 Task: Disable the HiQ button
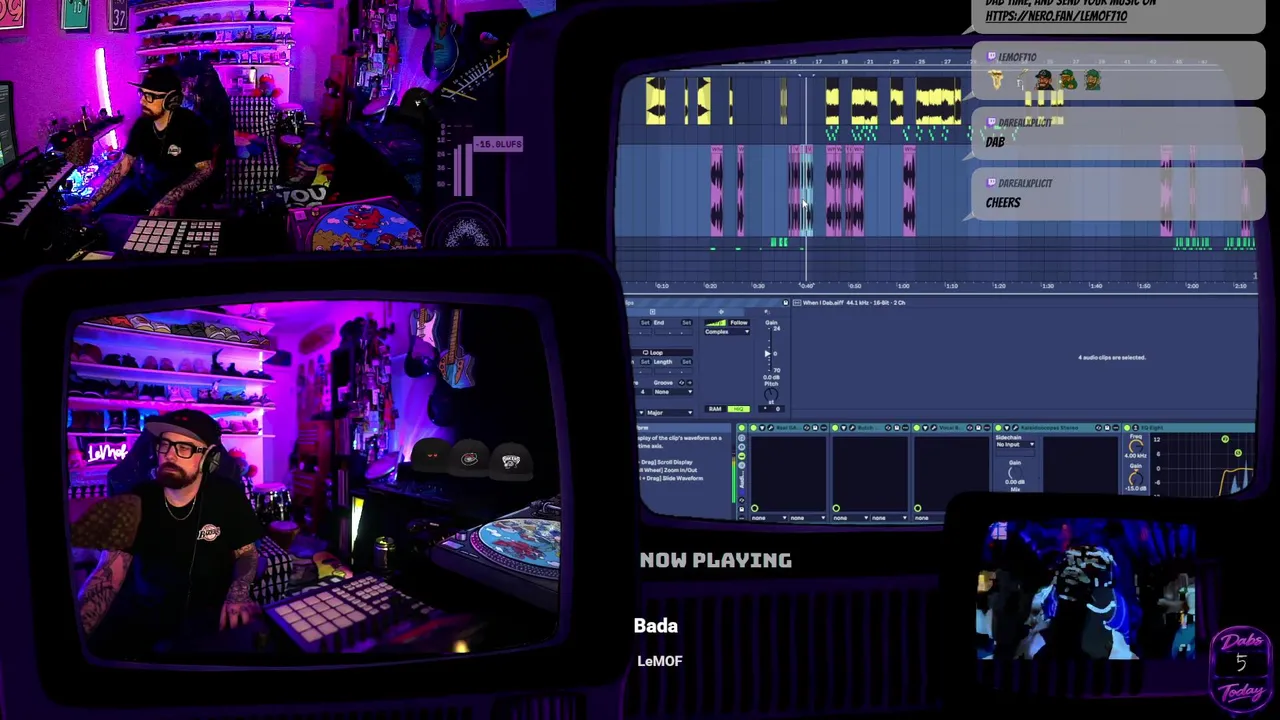739,409
